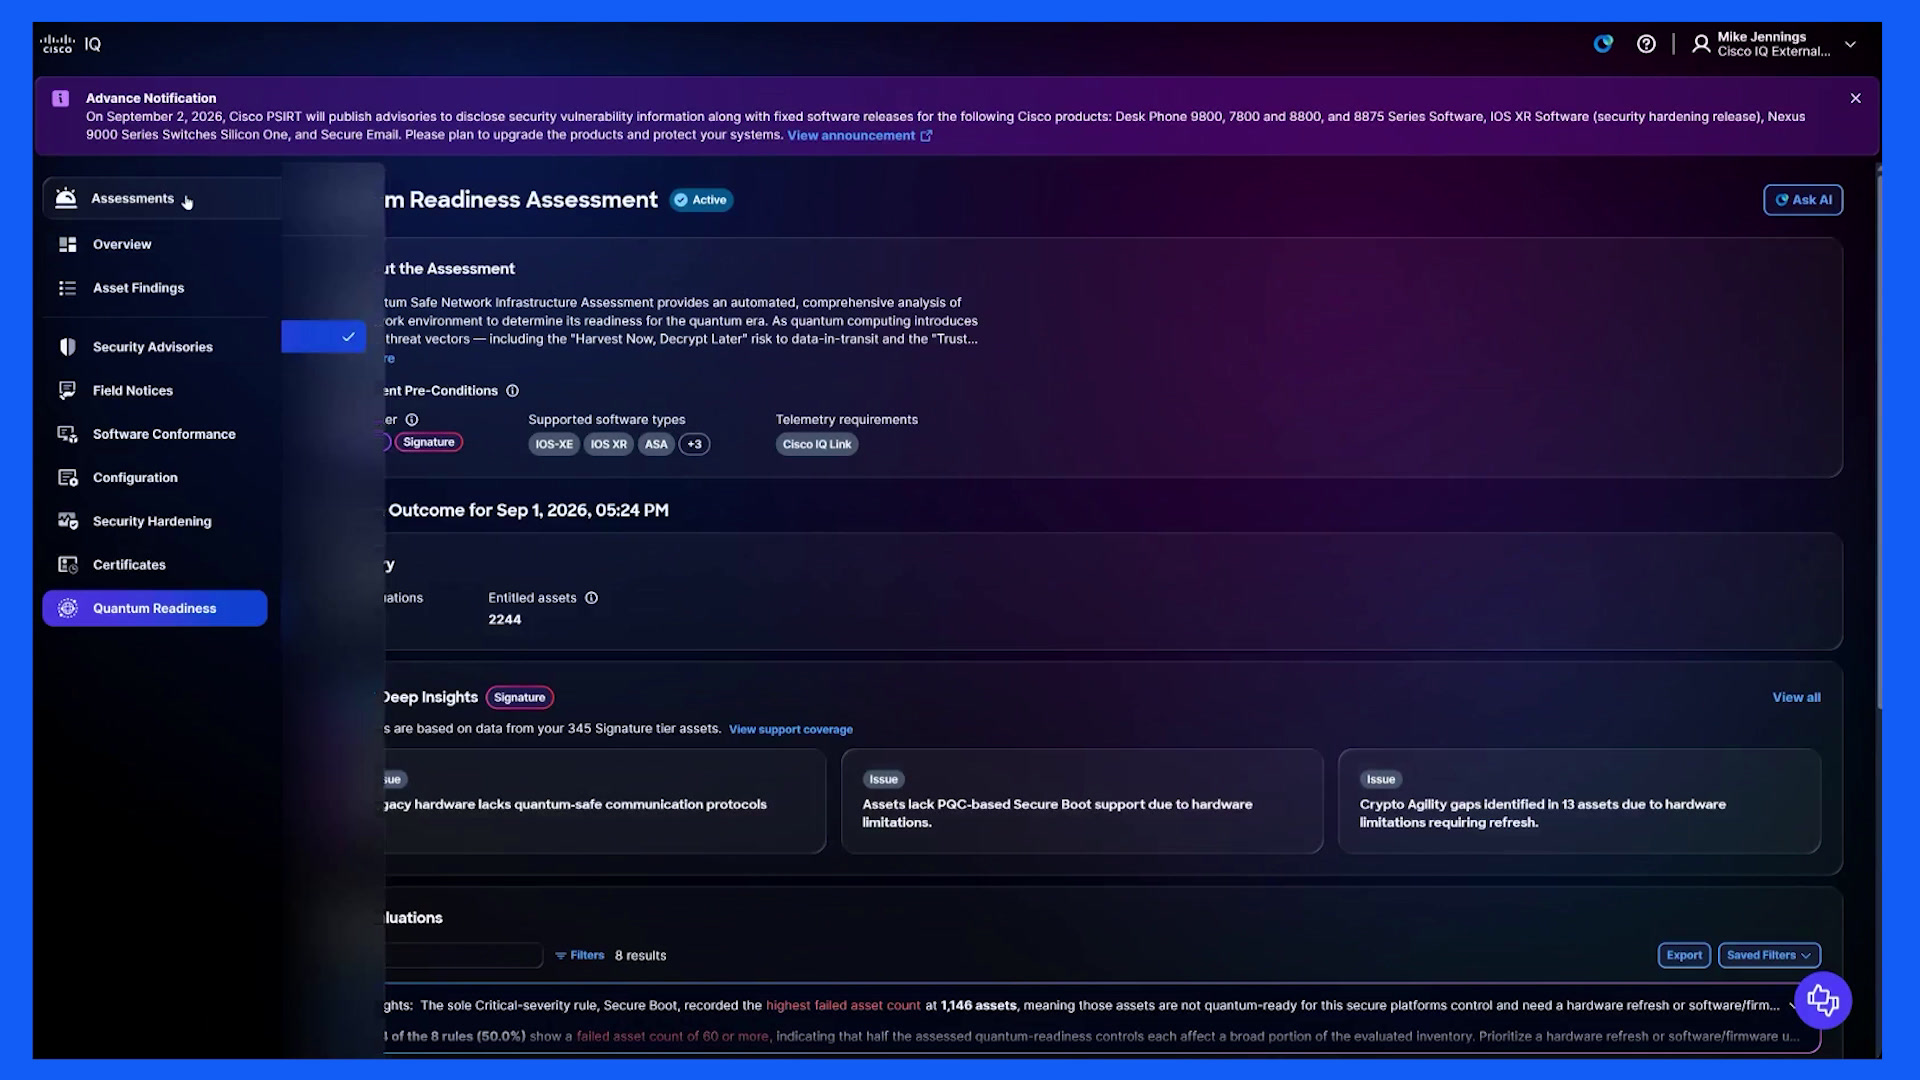
Task: Click the Active status badge
Action: point(701,200)
